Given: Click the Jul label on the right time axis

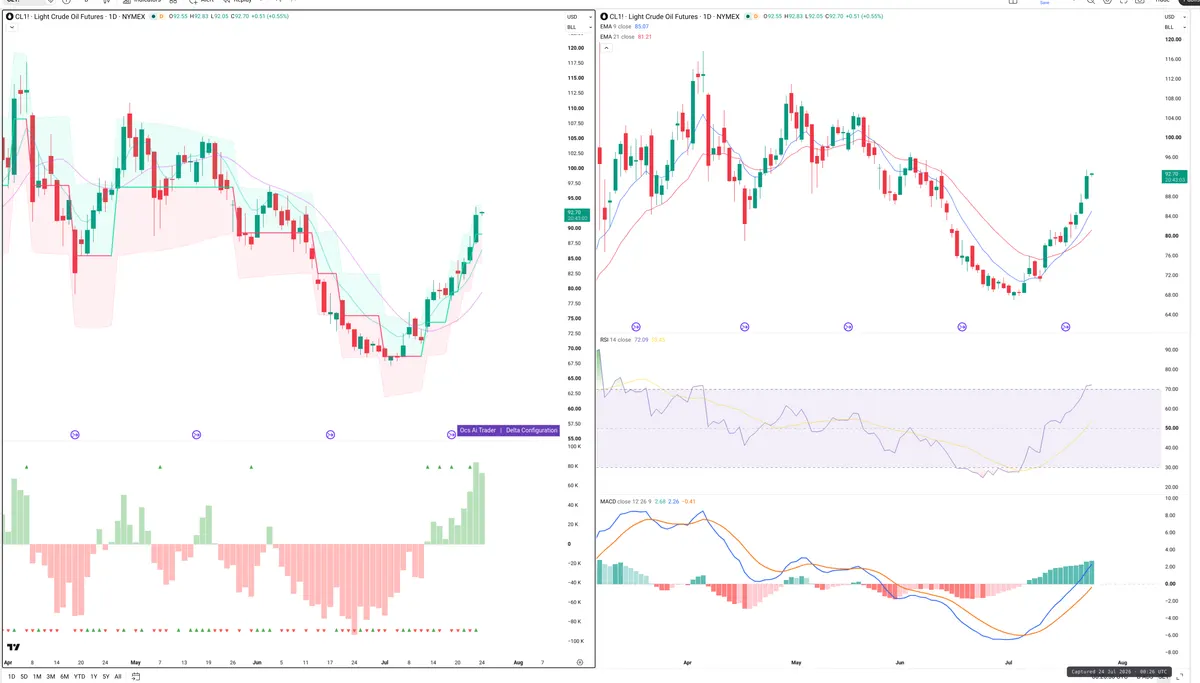Looking at the screenshot, I should [1008, 662].
